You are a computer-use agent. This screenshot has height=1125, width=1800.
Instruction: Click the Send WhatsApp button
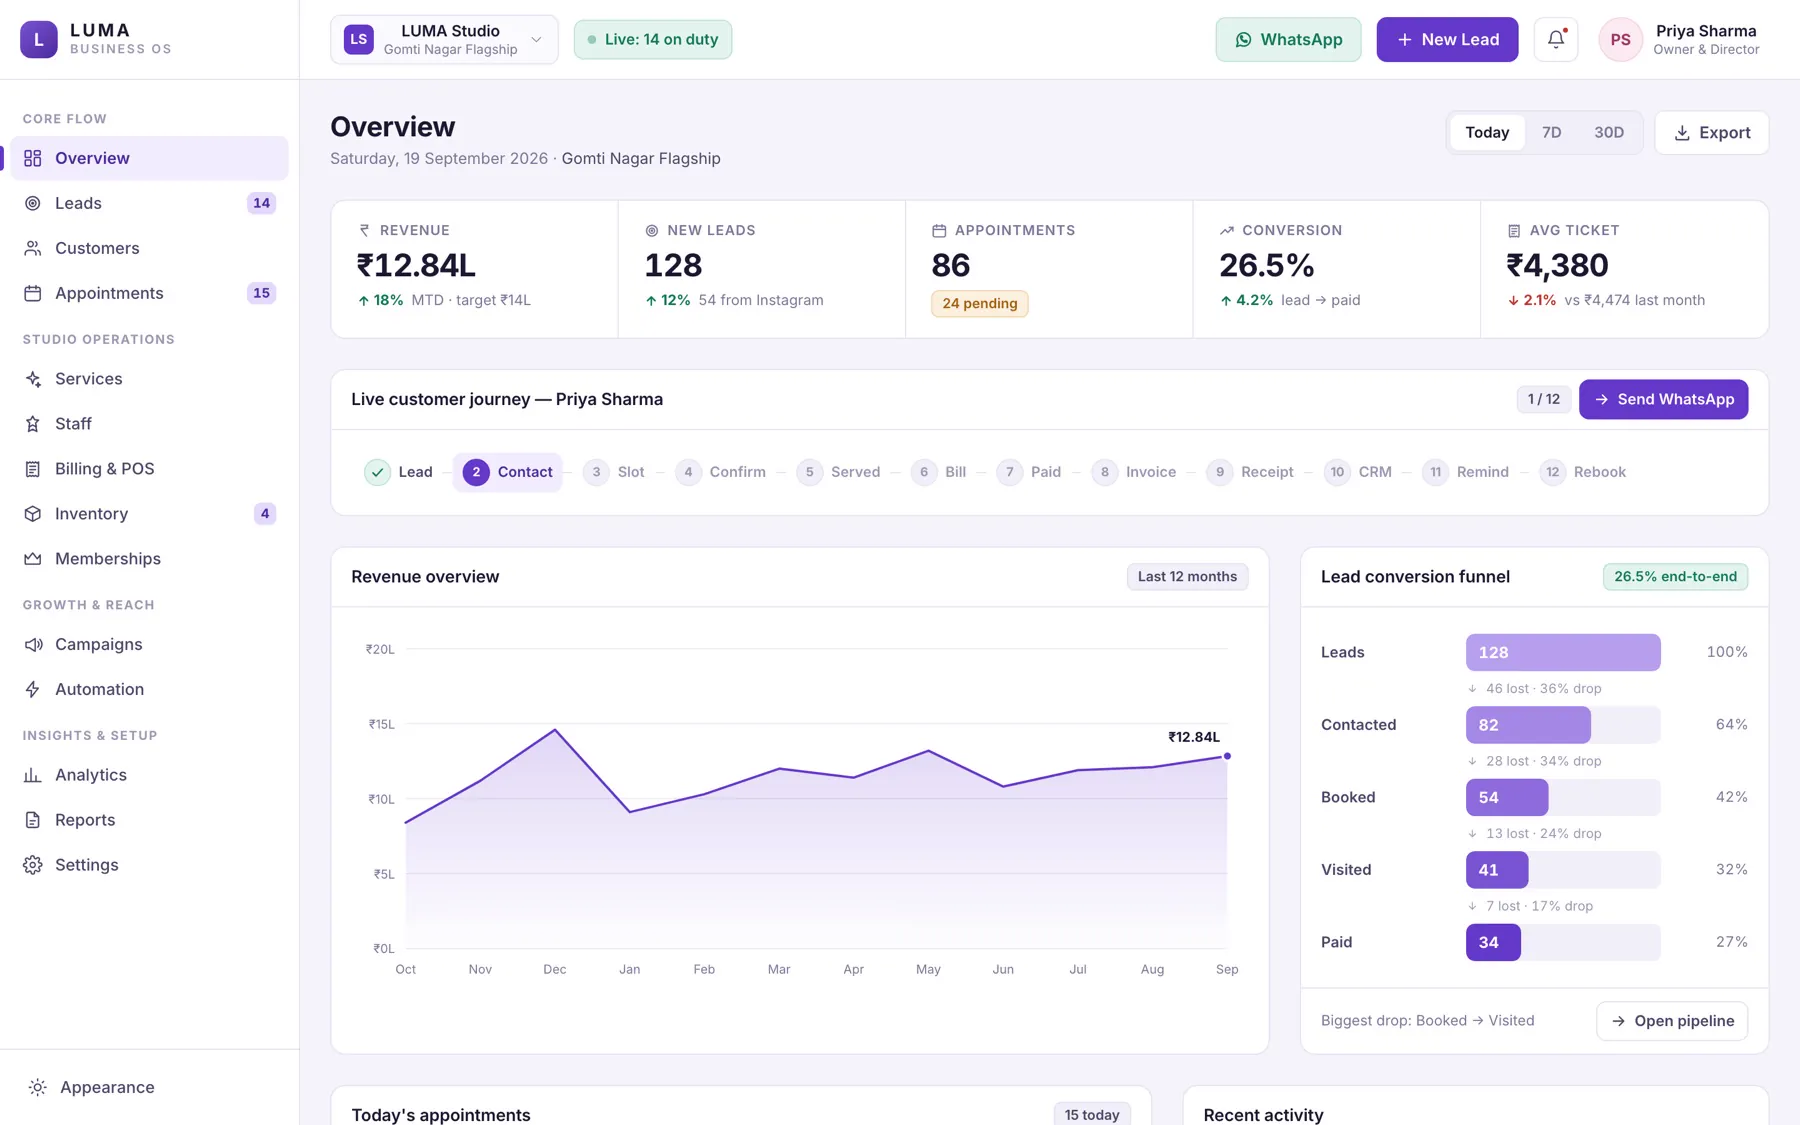[x=1663, y=399]
